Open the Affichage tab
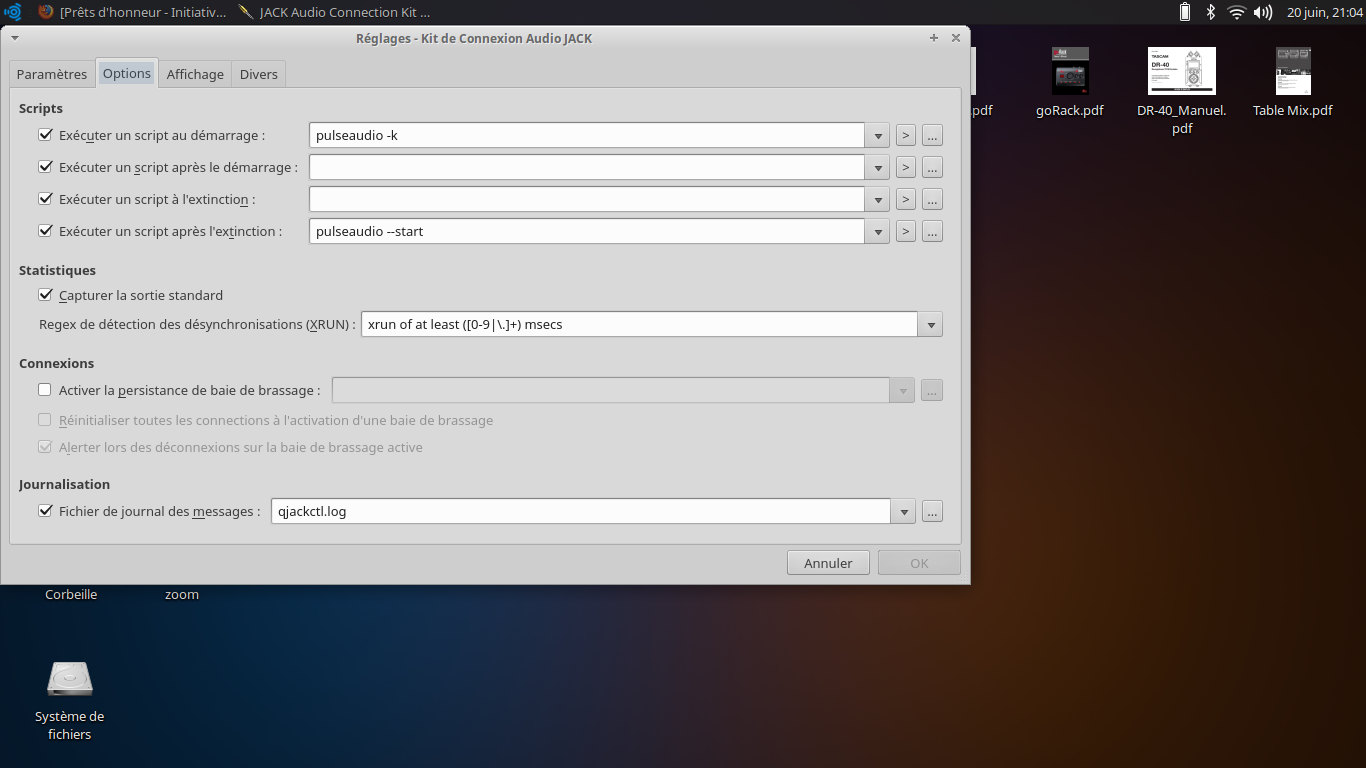Viewport: 1366px width, 768px height. [195, 74]
